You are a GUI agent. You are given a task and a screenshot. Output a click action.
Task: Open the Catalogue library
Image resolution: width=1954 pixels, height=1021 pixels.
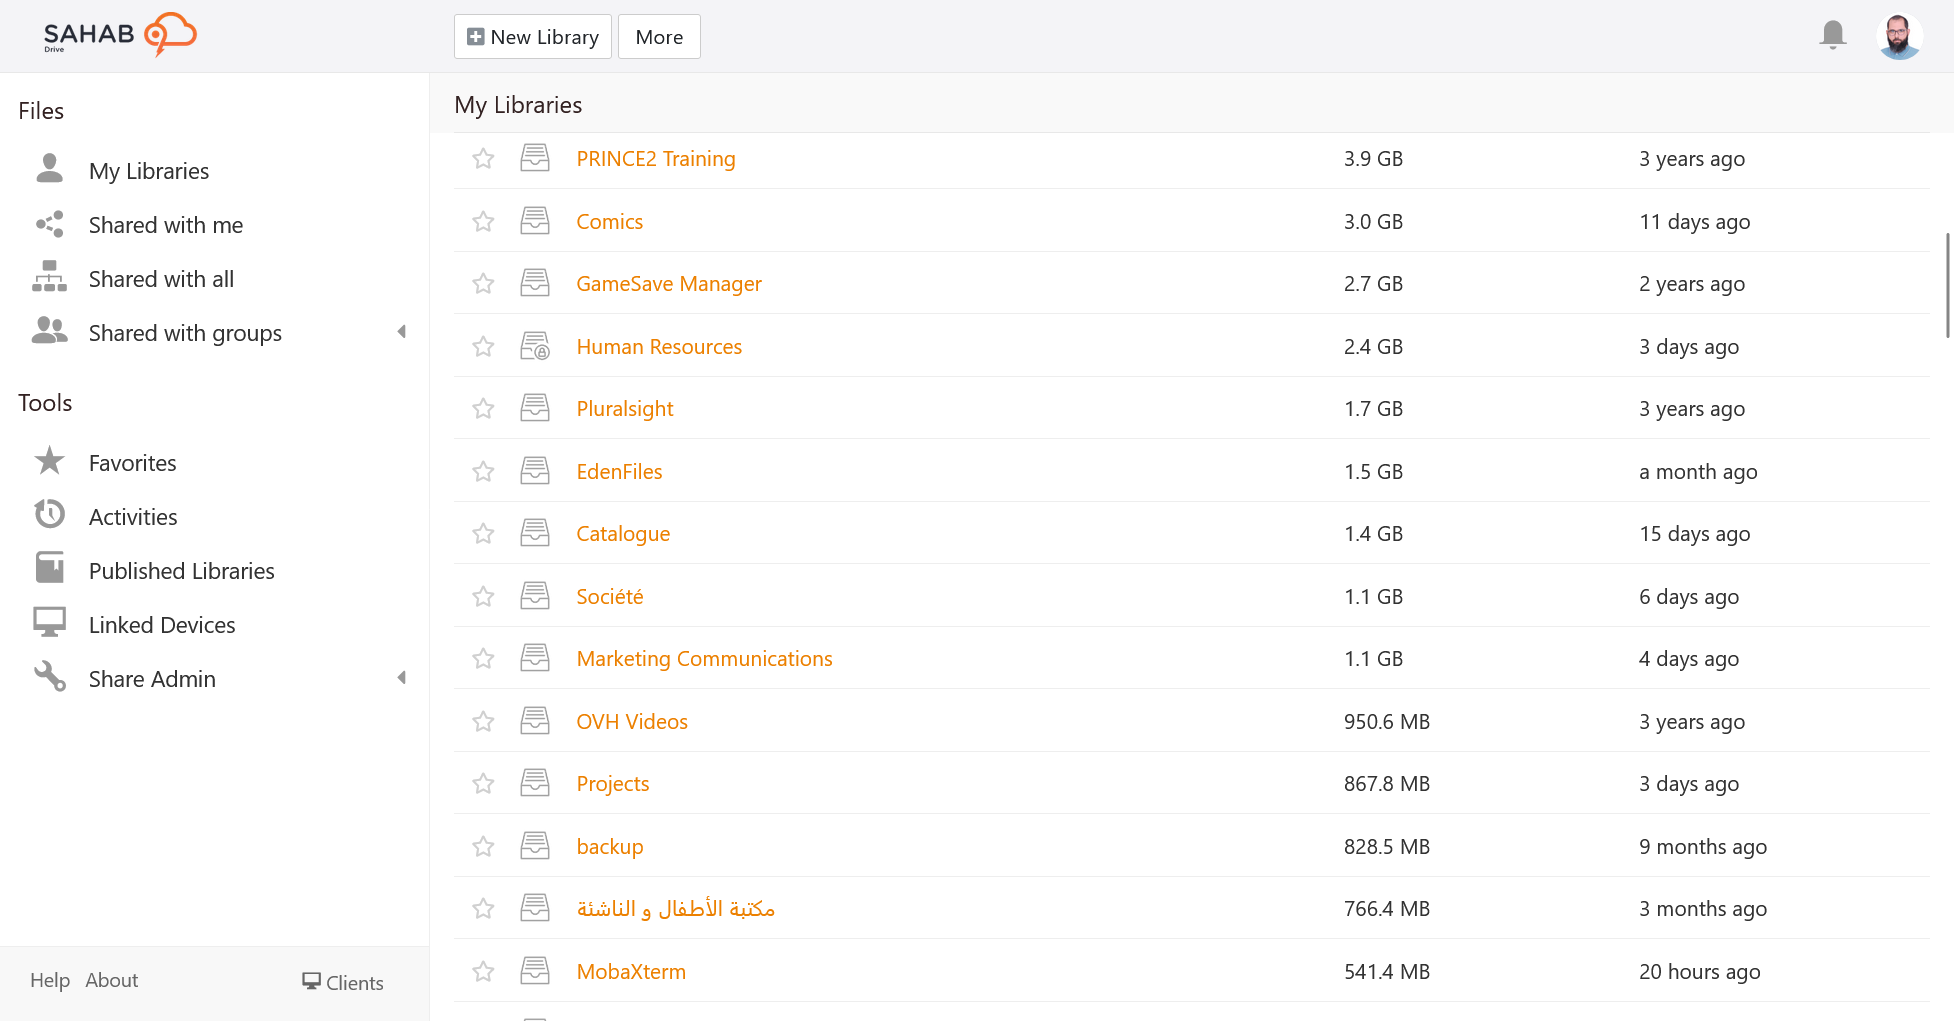point(623,534)
